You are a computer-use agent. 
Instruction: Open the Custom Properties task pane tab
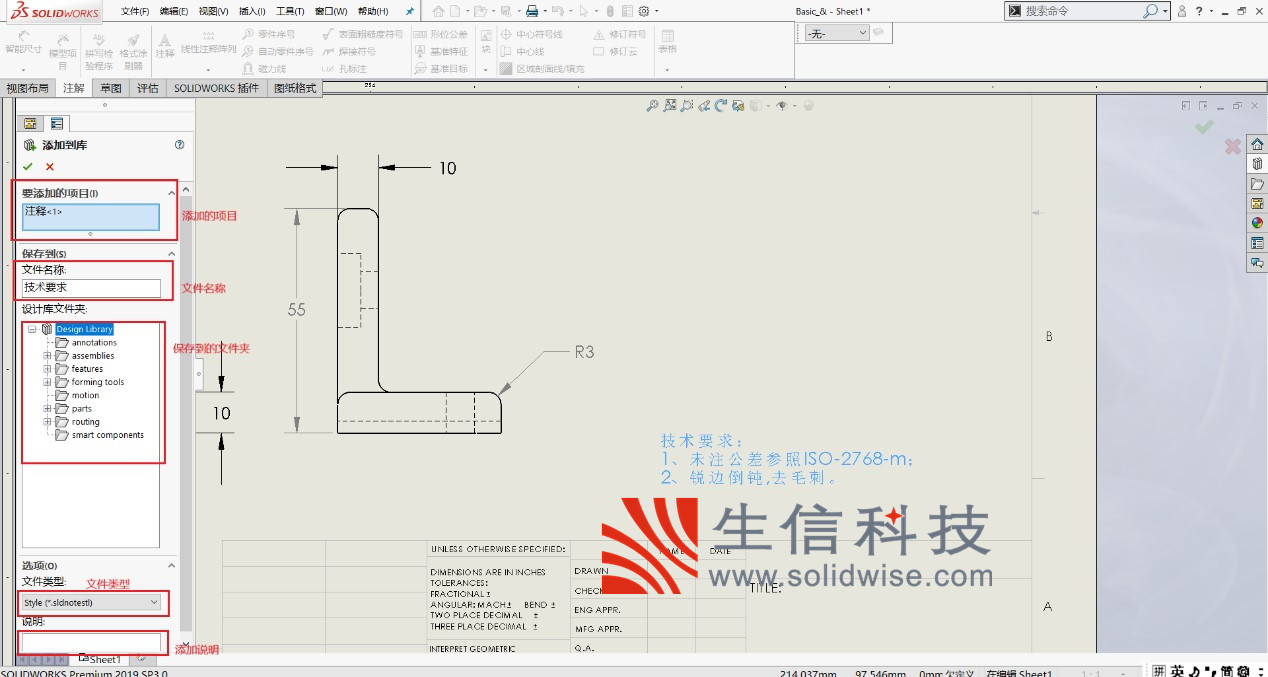coord(1257,243)
